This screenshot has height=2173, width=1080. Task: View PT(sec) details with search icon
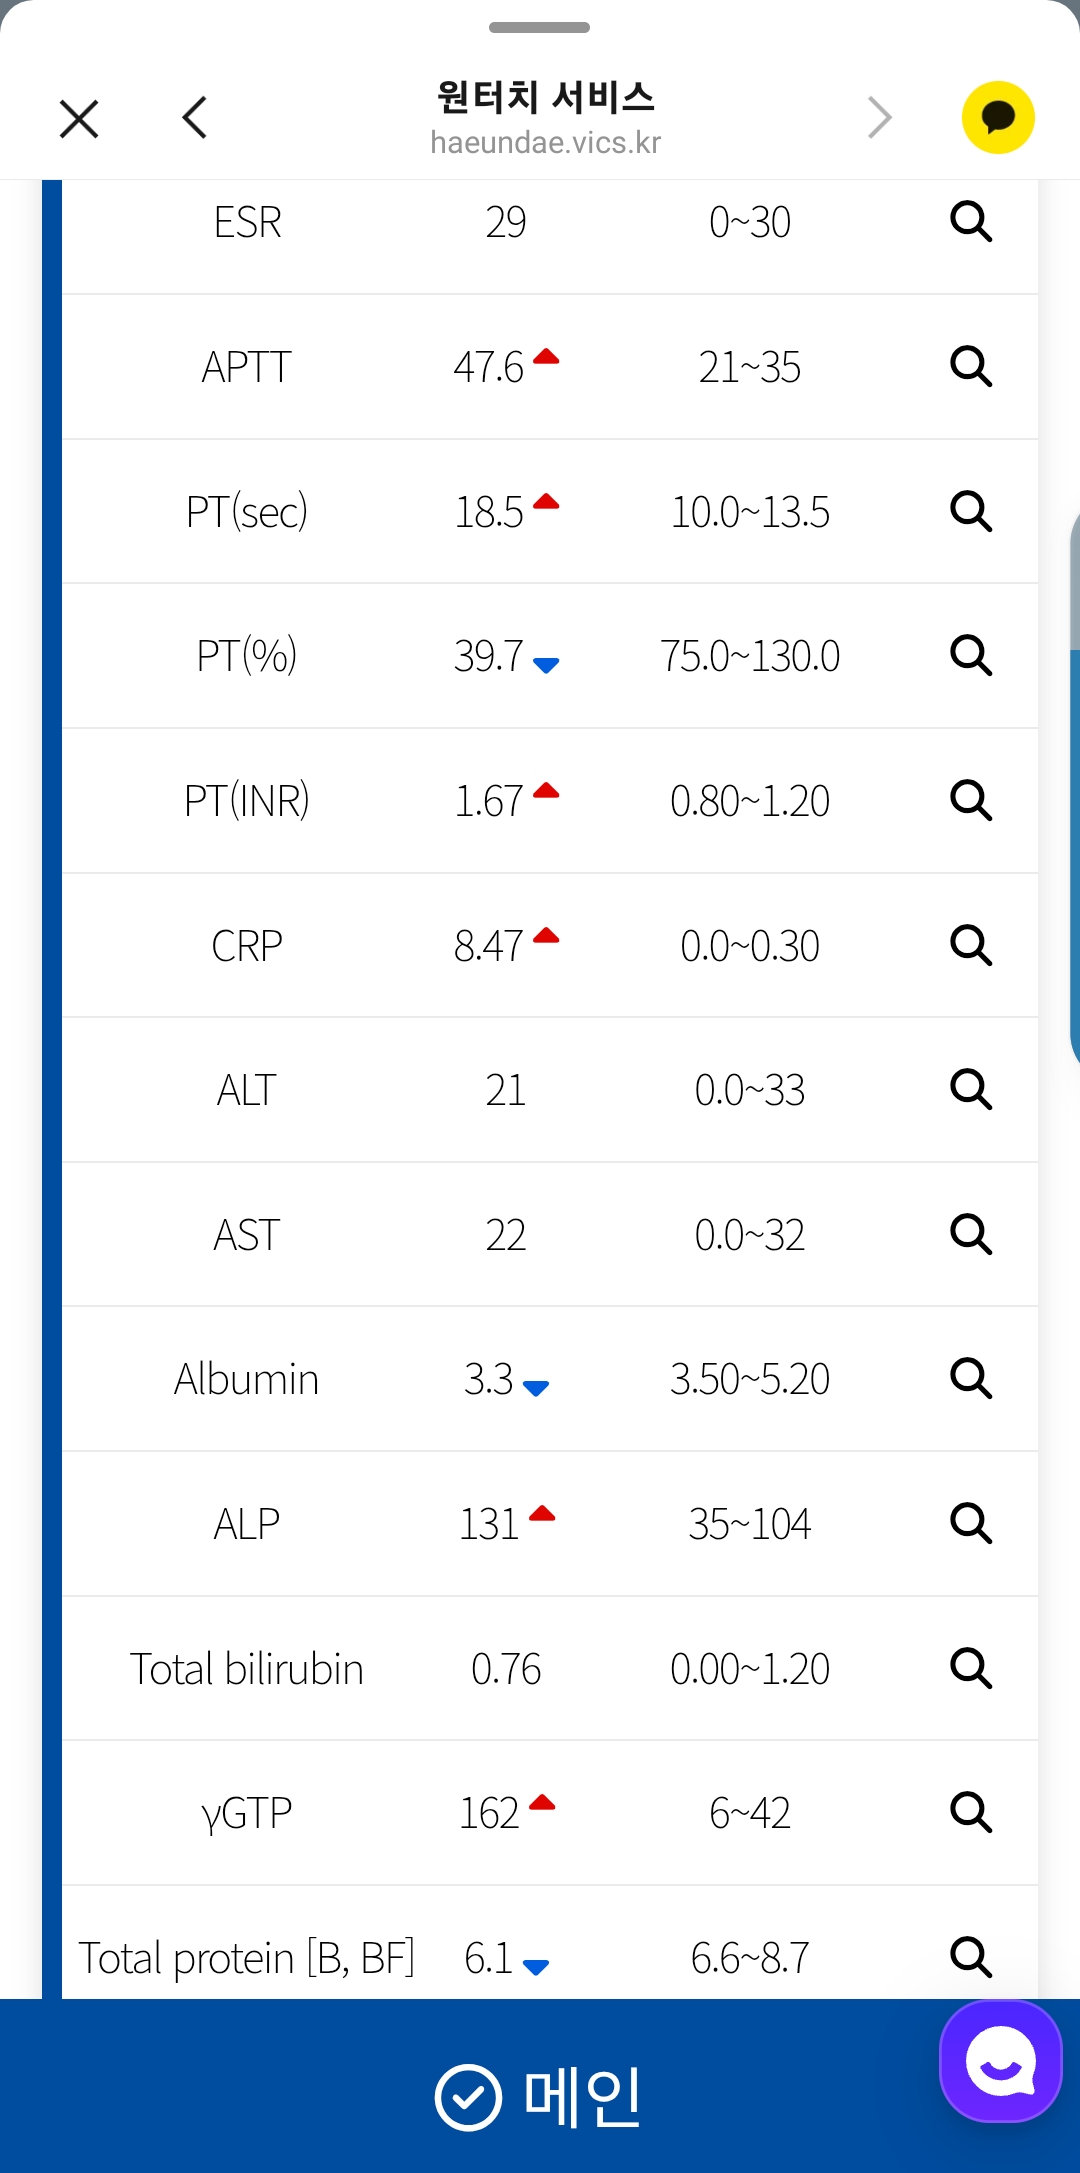pos(971,511)
